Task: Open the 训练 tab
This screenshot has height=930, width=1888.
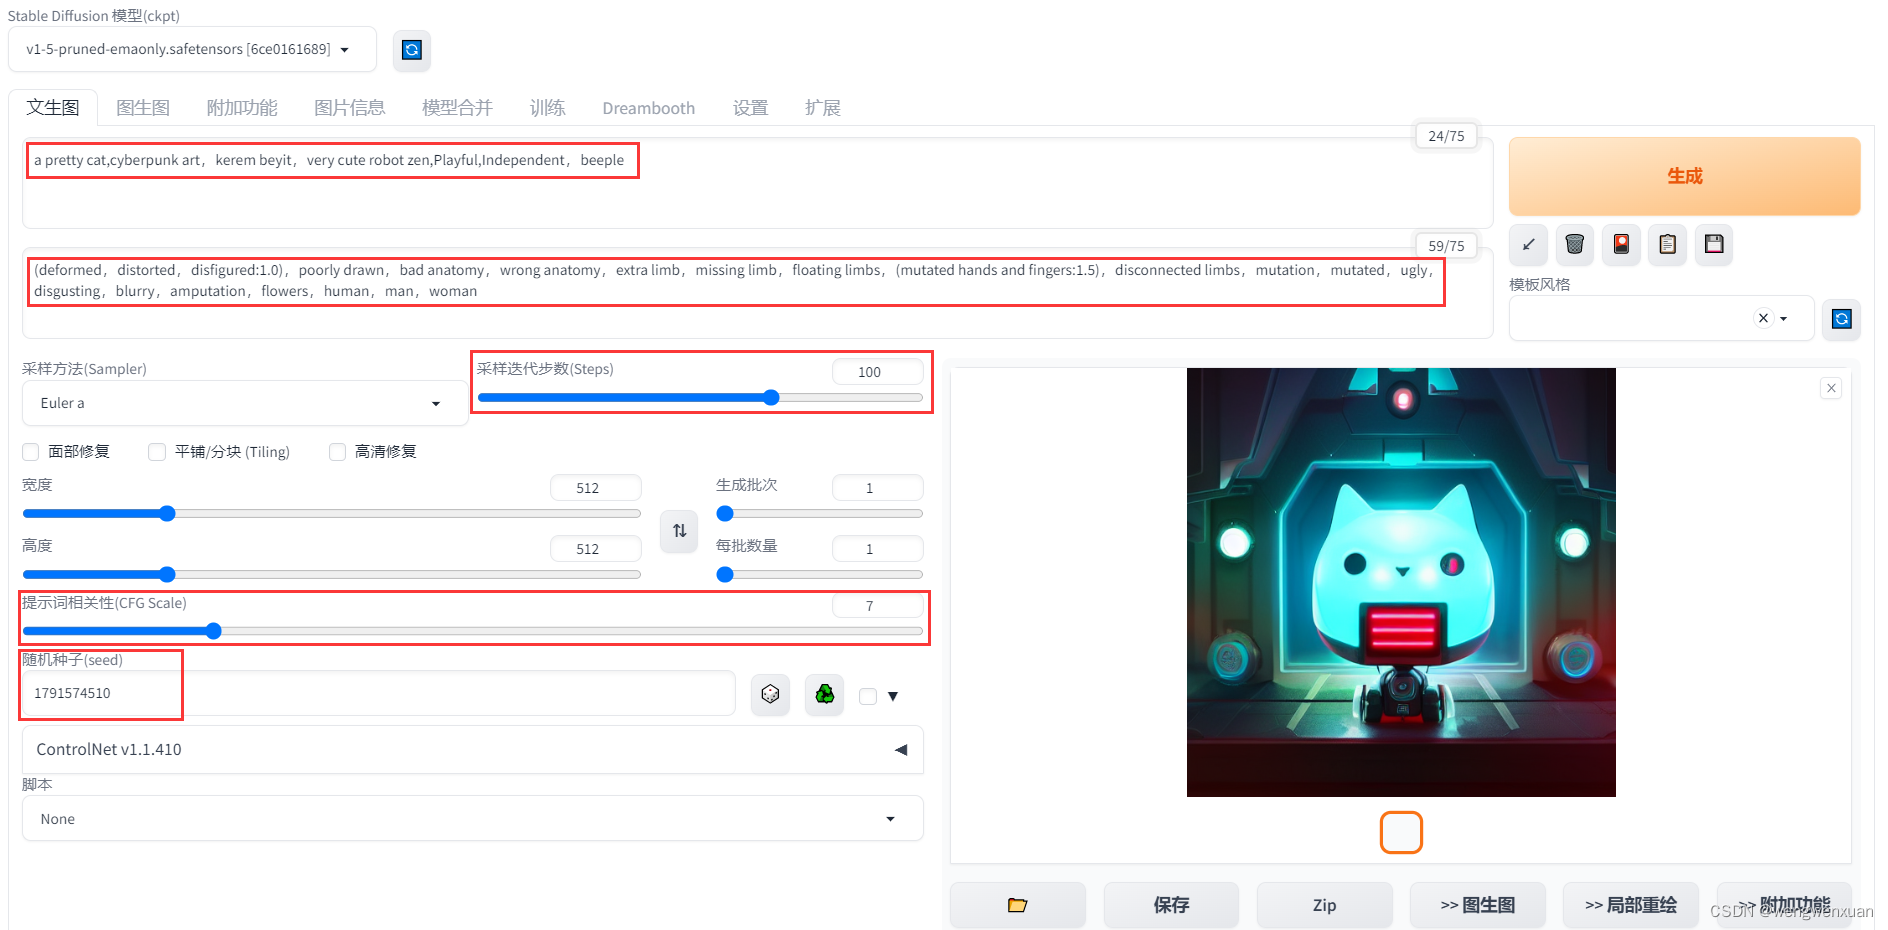Action: click(x=547, y=108)
